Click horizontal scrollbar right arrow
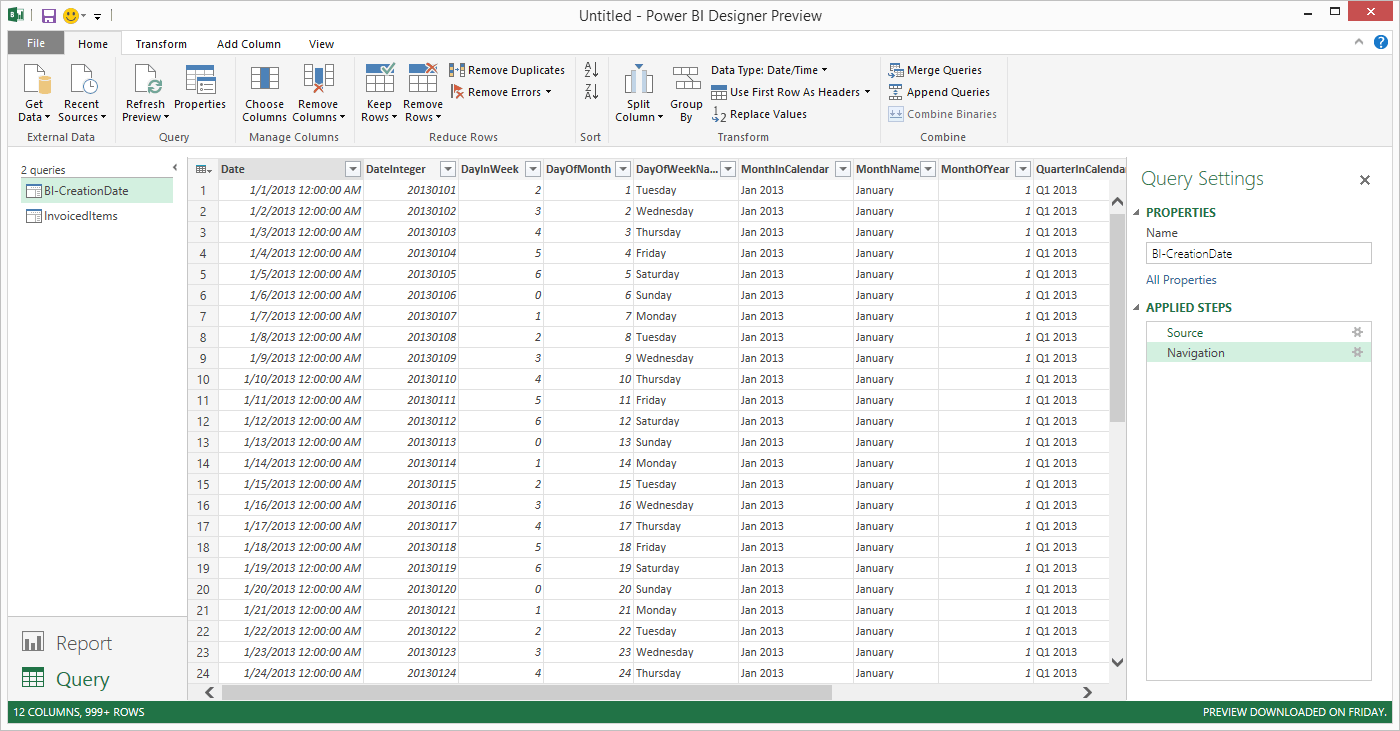This screenshot has height=731, width=1400. click(1087, 692)
